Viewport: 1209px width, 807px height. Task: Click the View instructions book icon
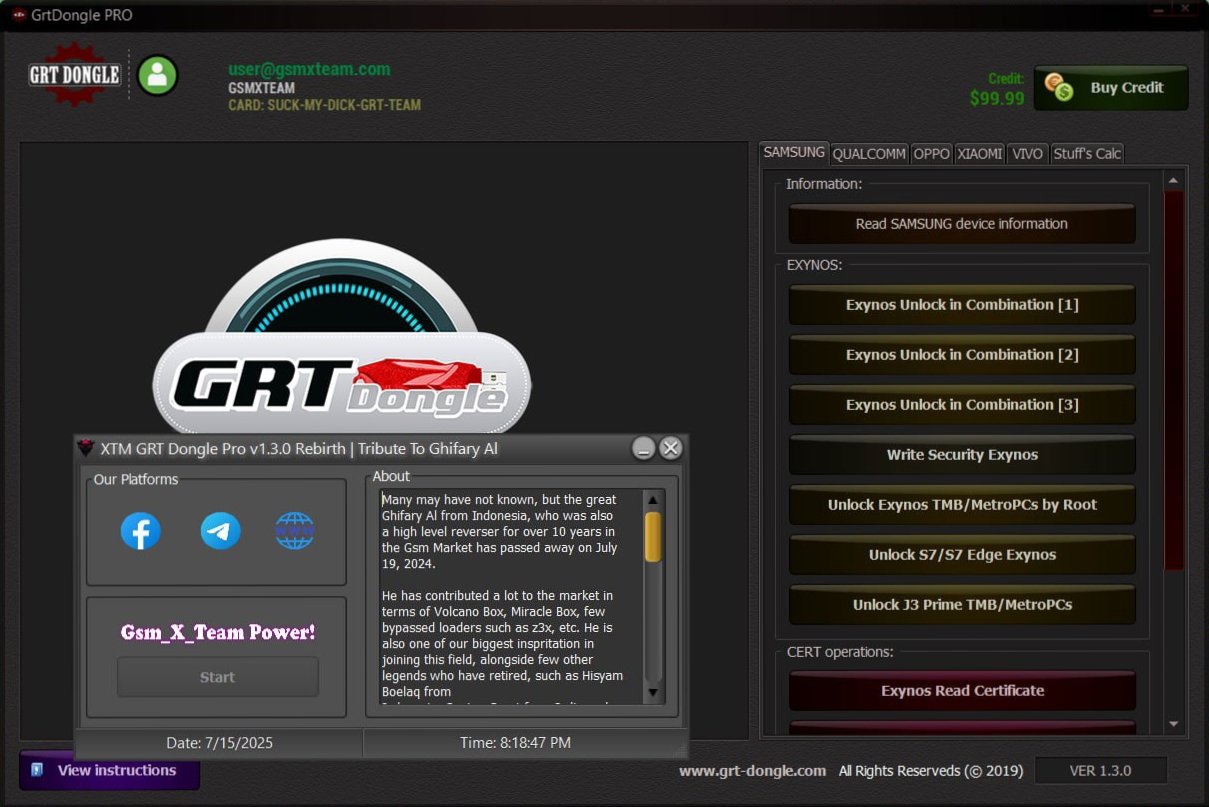tap(37, 770)
